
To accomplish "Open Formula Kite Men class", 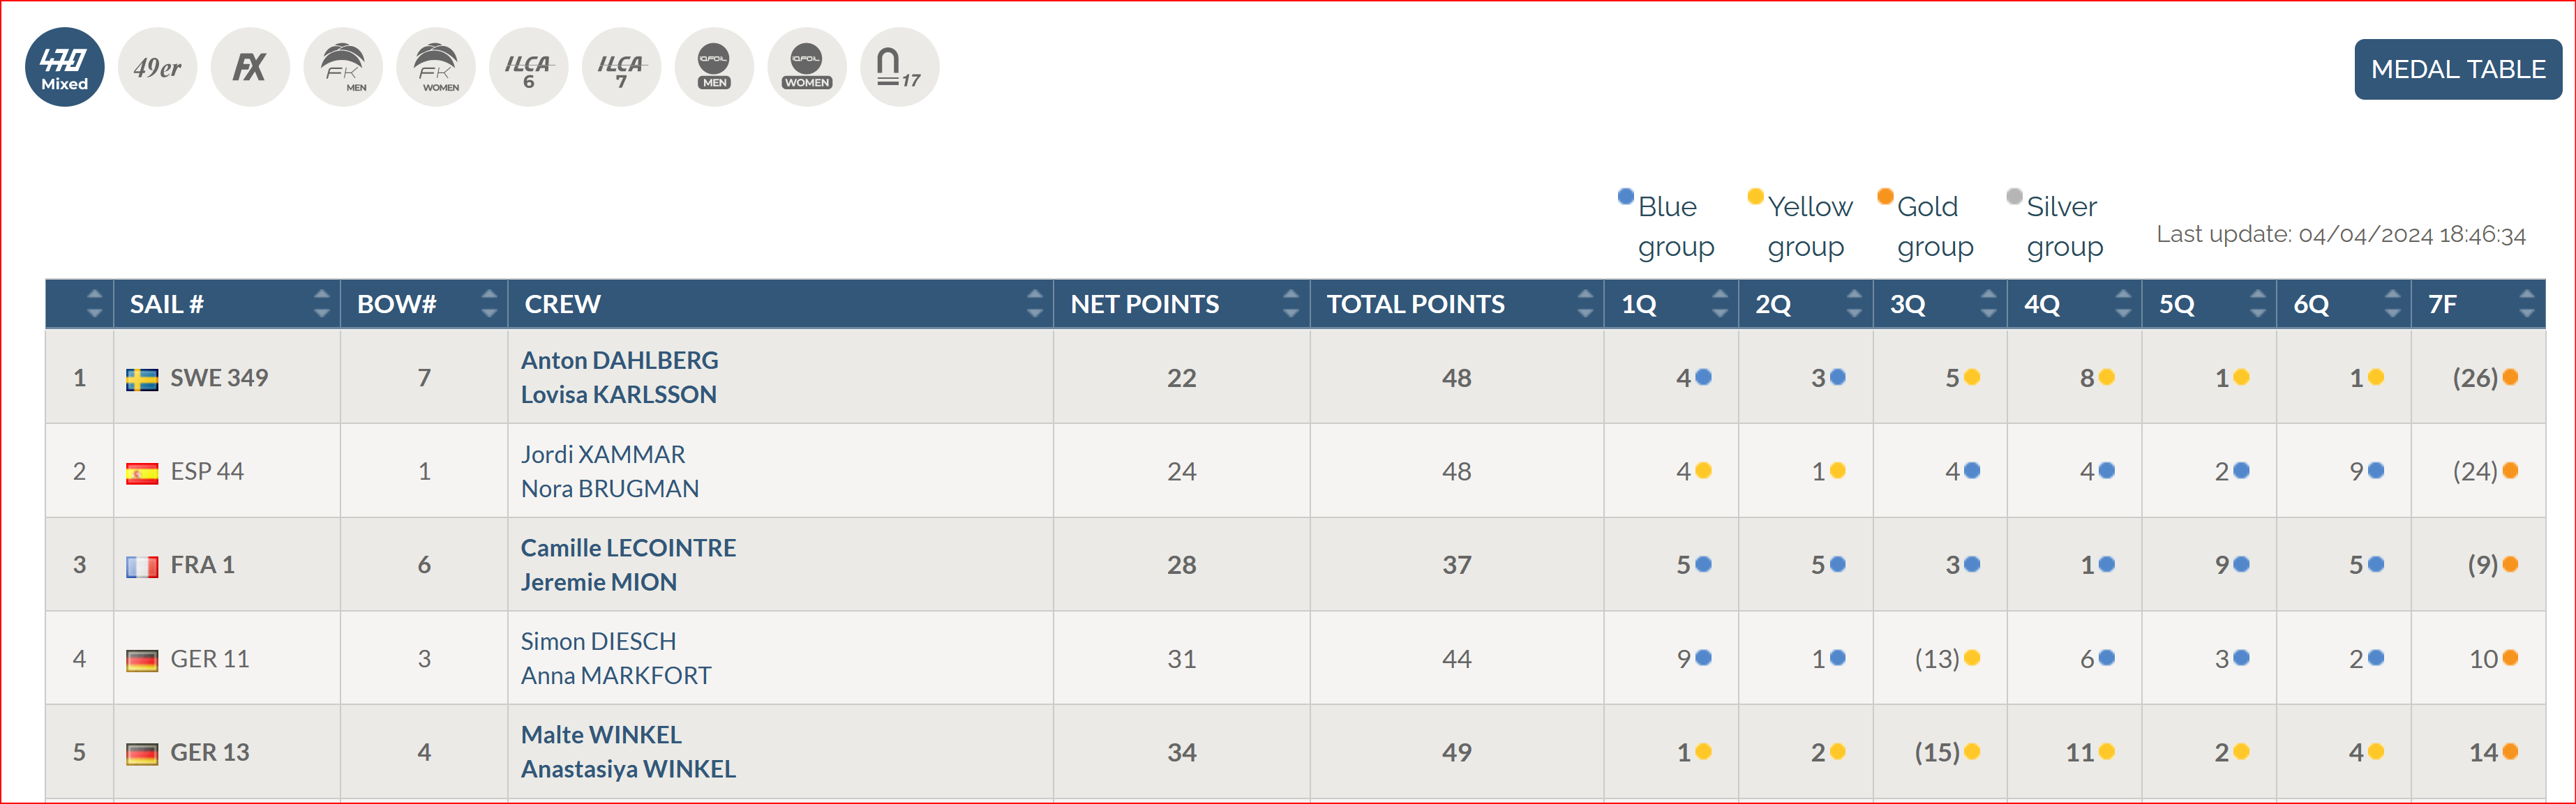I will (x=343, y=67).
